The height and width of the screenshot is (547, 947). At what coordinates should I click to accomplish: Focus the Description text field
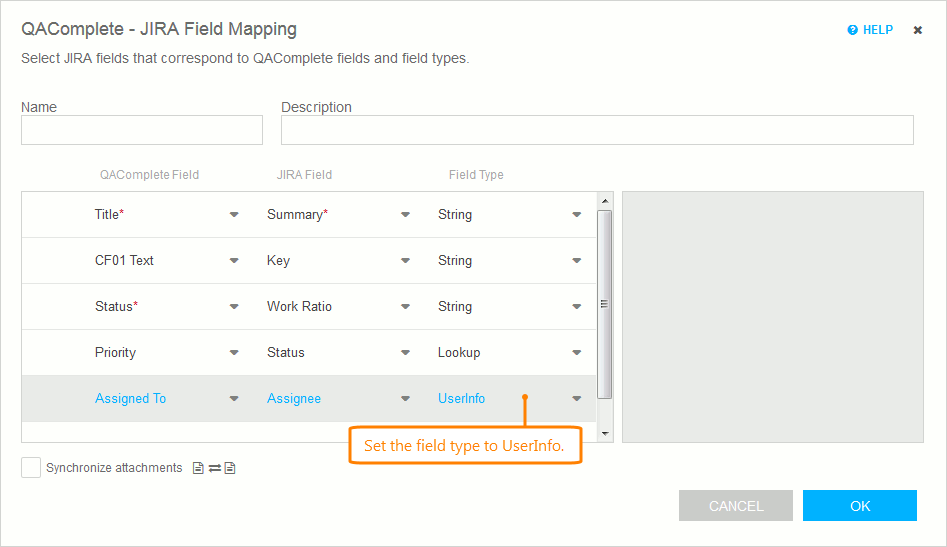(597, 130)
